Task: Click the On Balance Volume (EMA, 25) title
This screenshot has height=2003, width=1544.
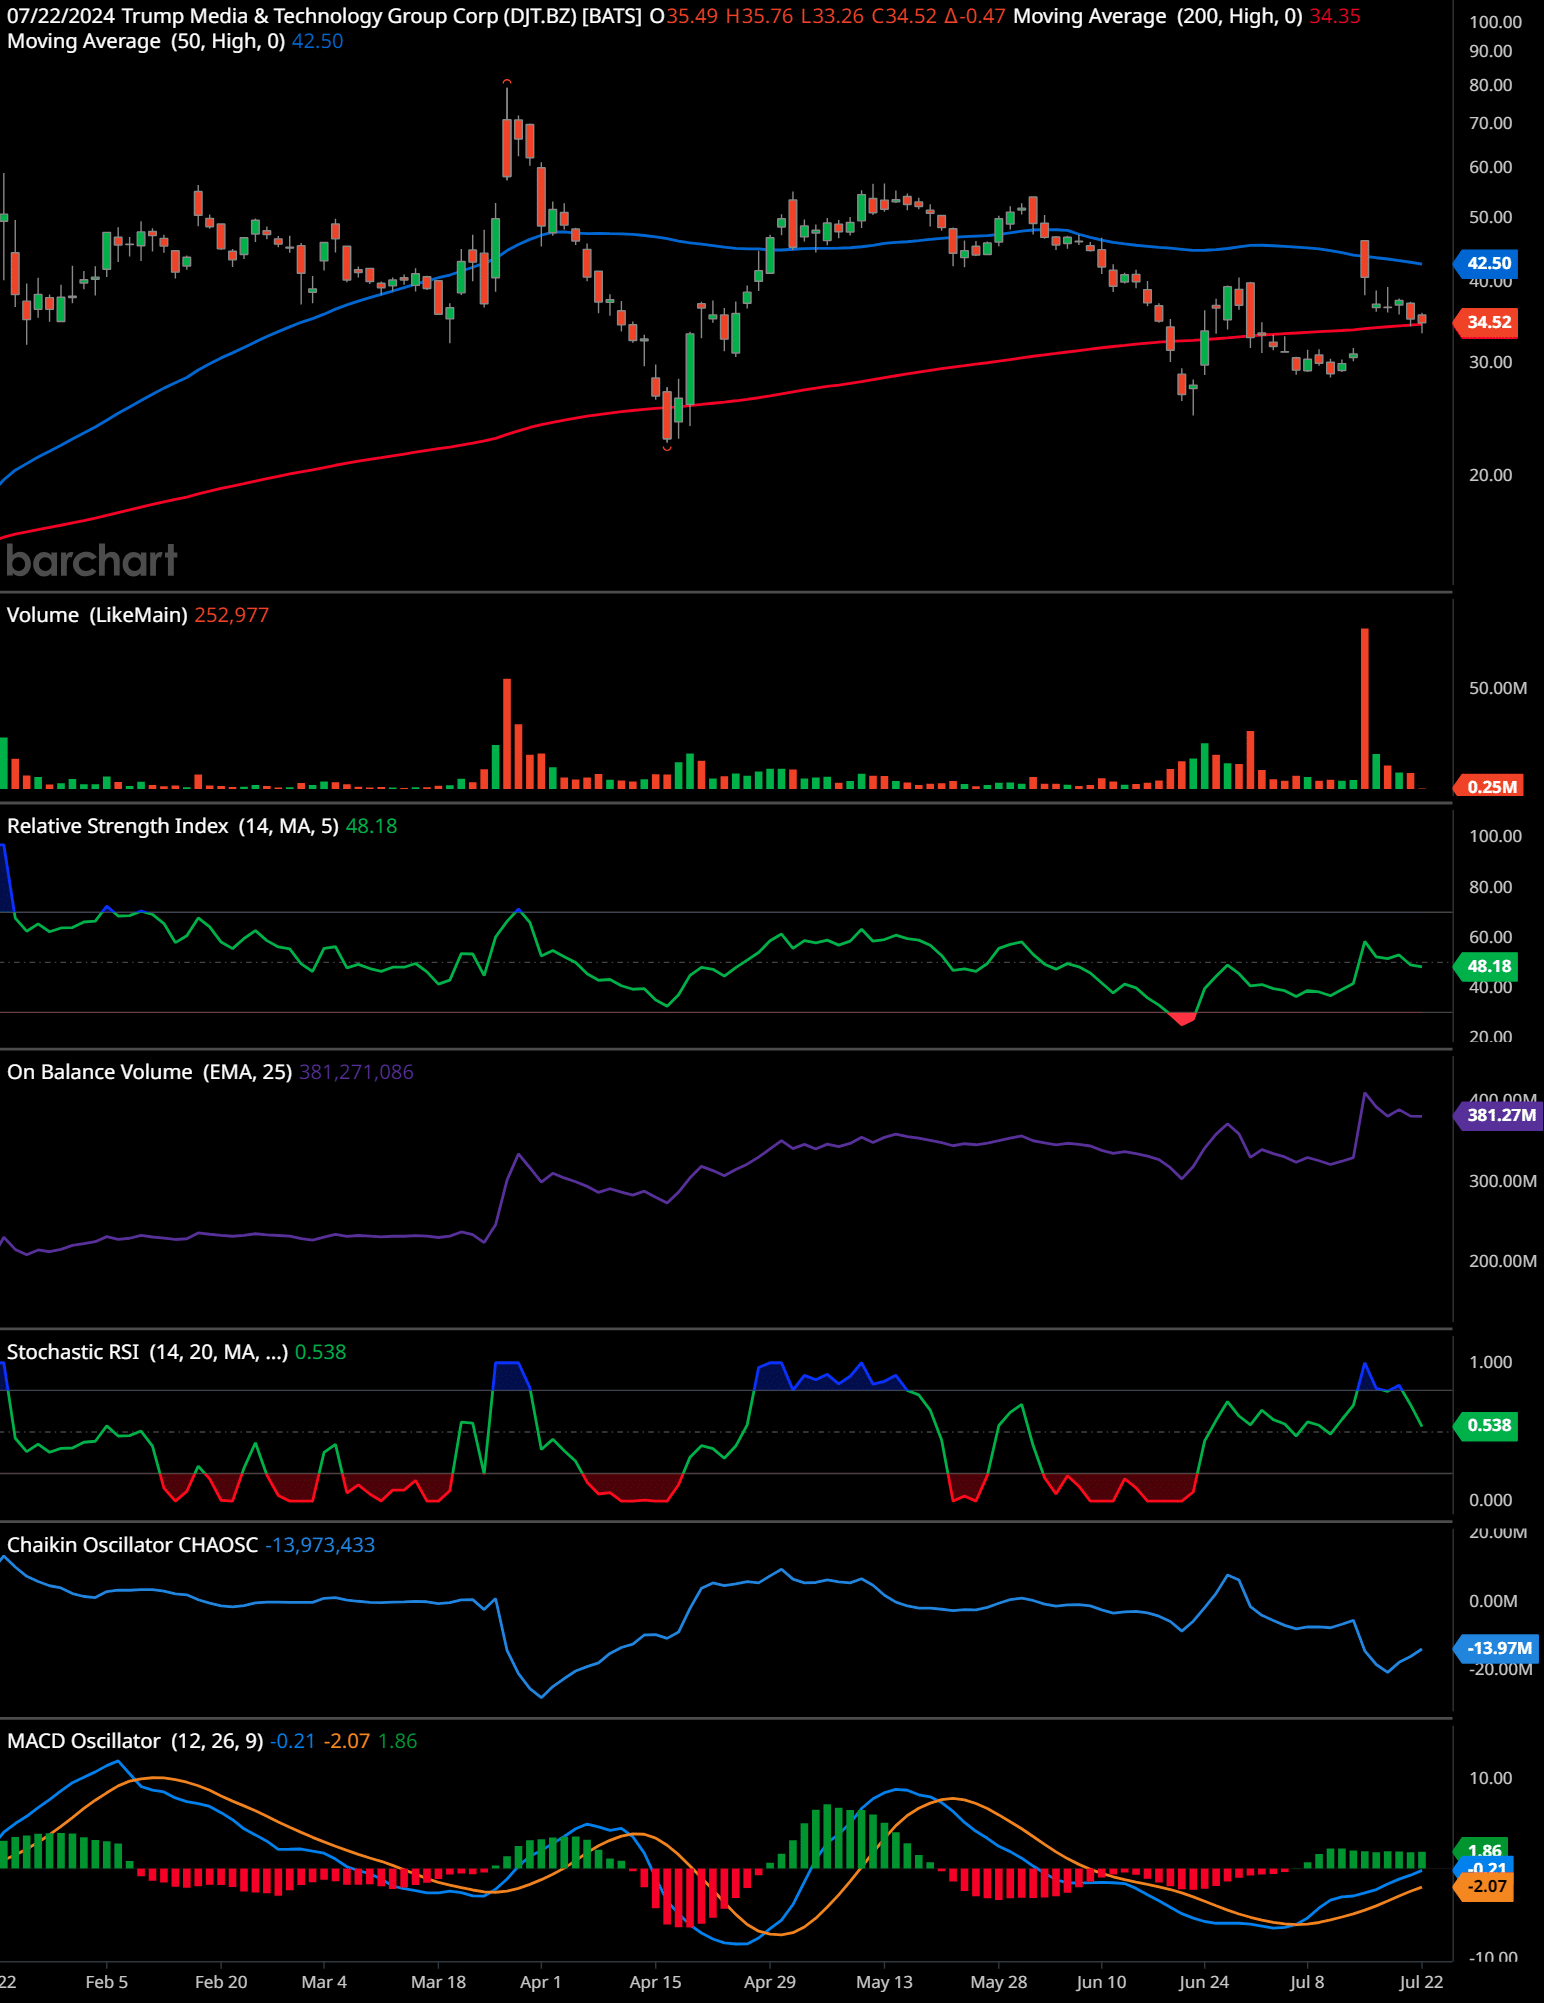Action: tap(149, 1072)
